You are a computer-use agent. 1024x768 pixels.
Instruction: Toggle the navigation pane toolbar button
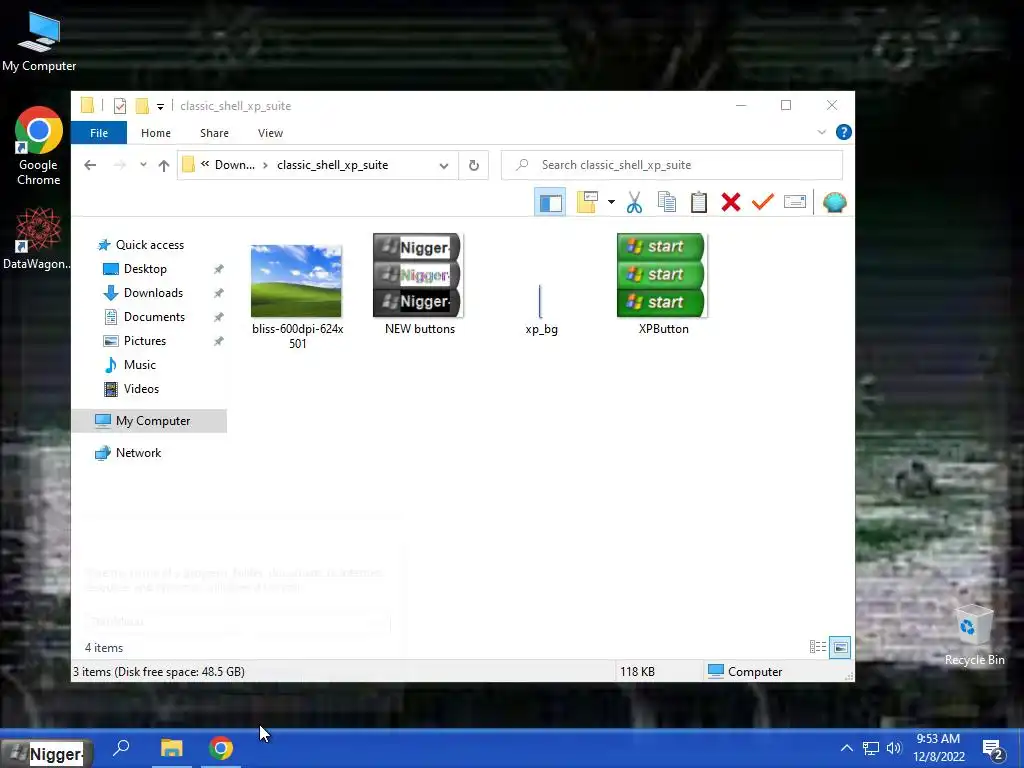(550, 202)
